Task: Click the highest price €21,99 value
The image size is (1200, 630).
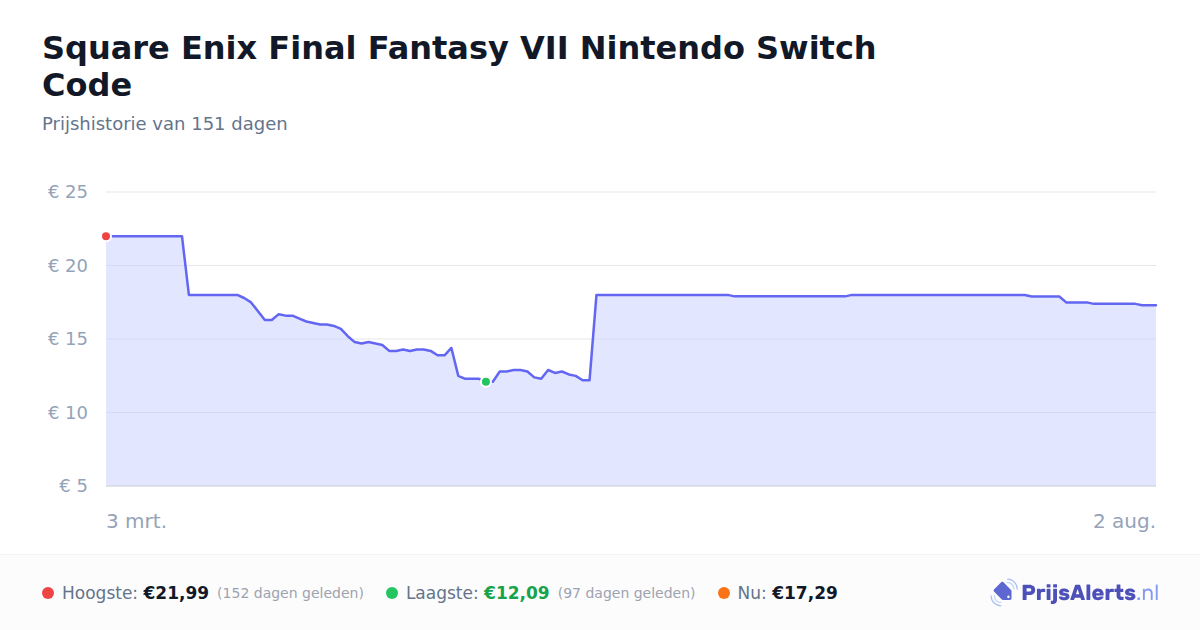Action: click(x=176, y=593)
